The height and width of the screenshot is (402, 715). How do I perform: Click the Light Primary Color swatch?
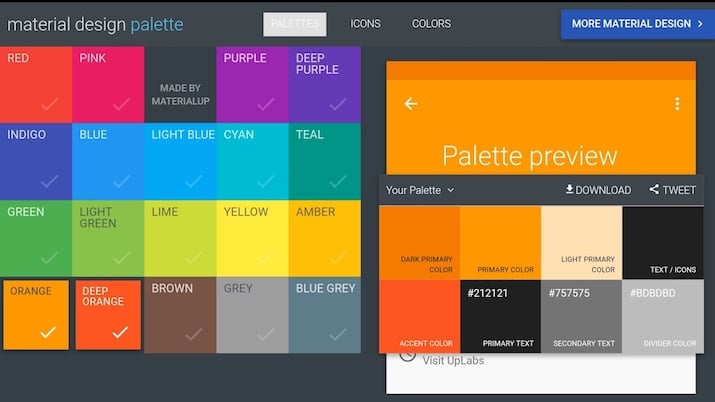pyautogui.click(x=581, y=242)
